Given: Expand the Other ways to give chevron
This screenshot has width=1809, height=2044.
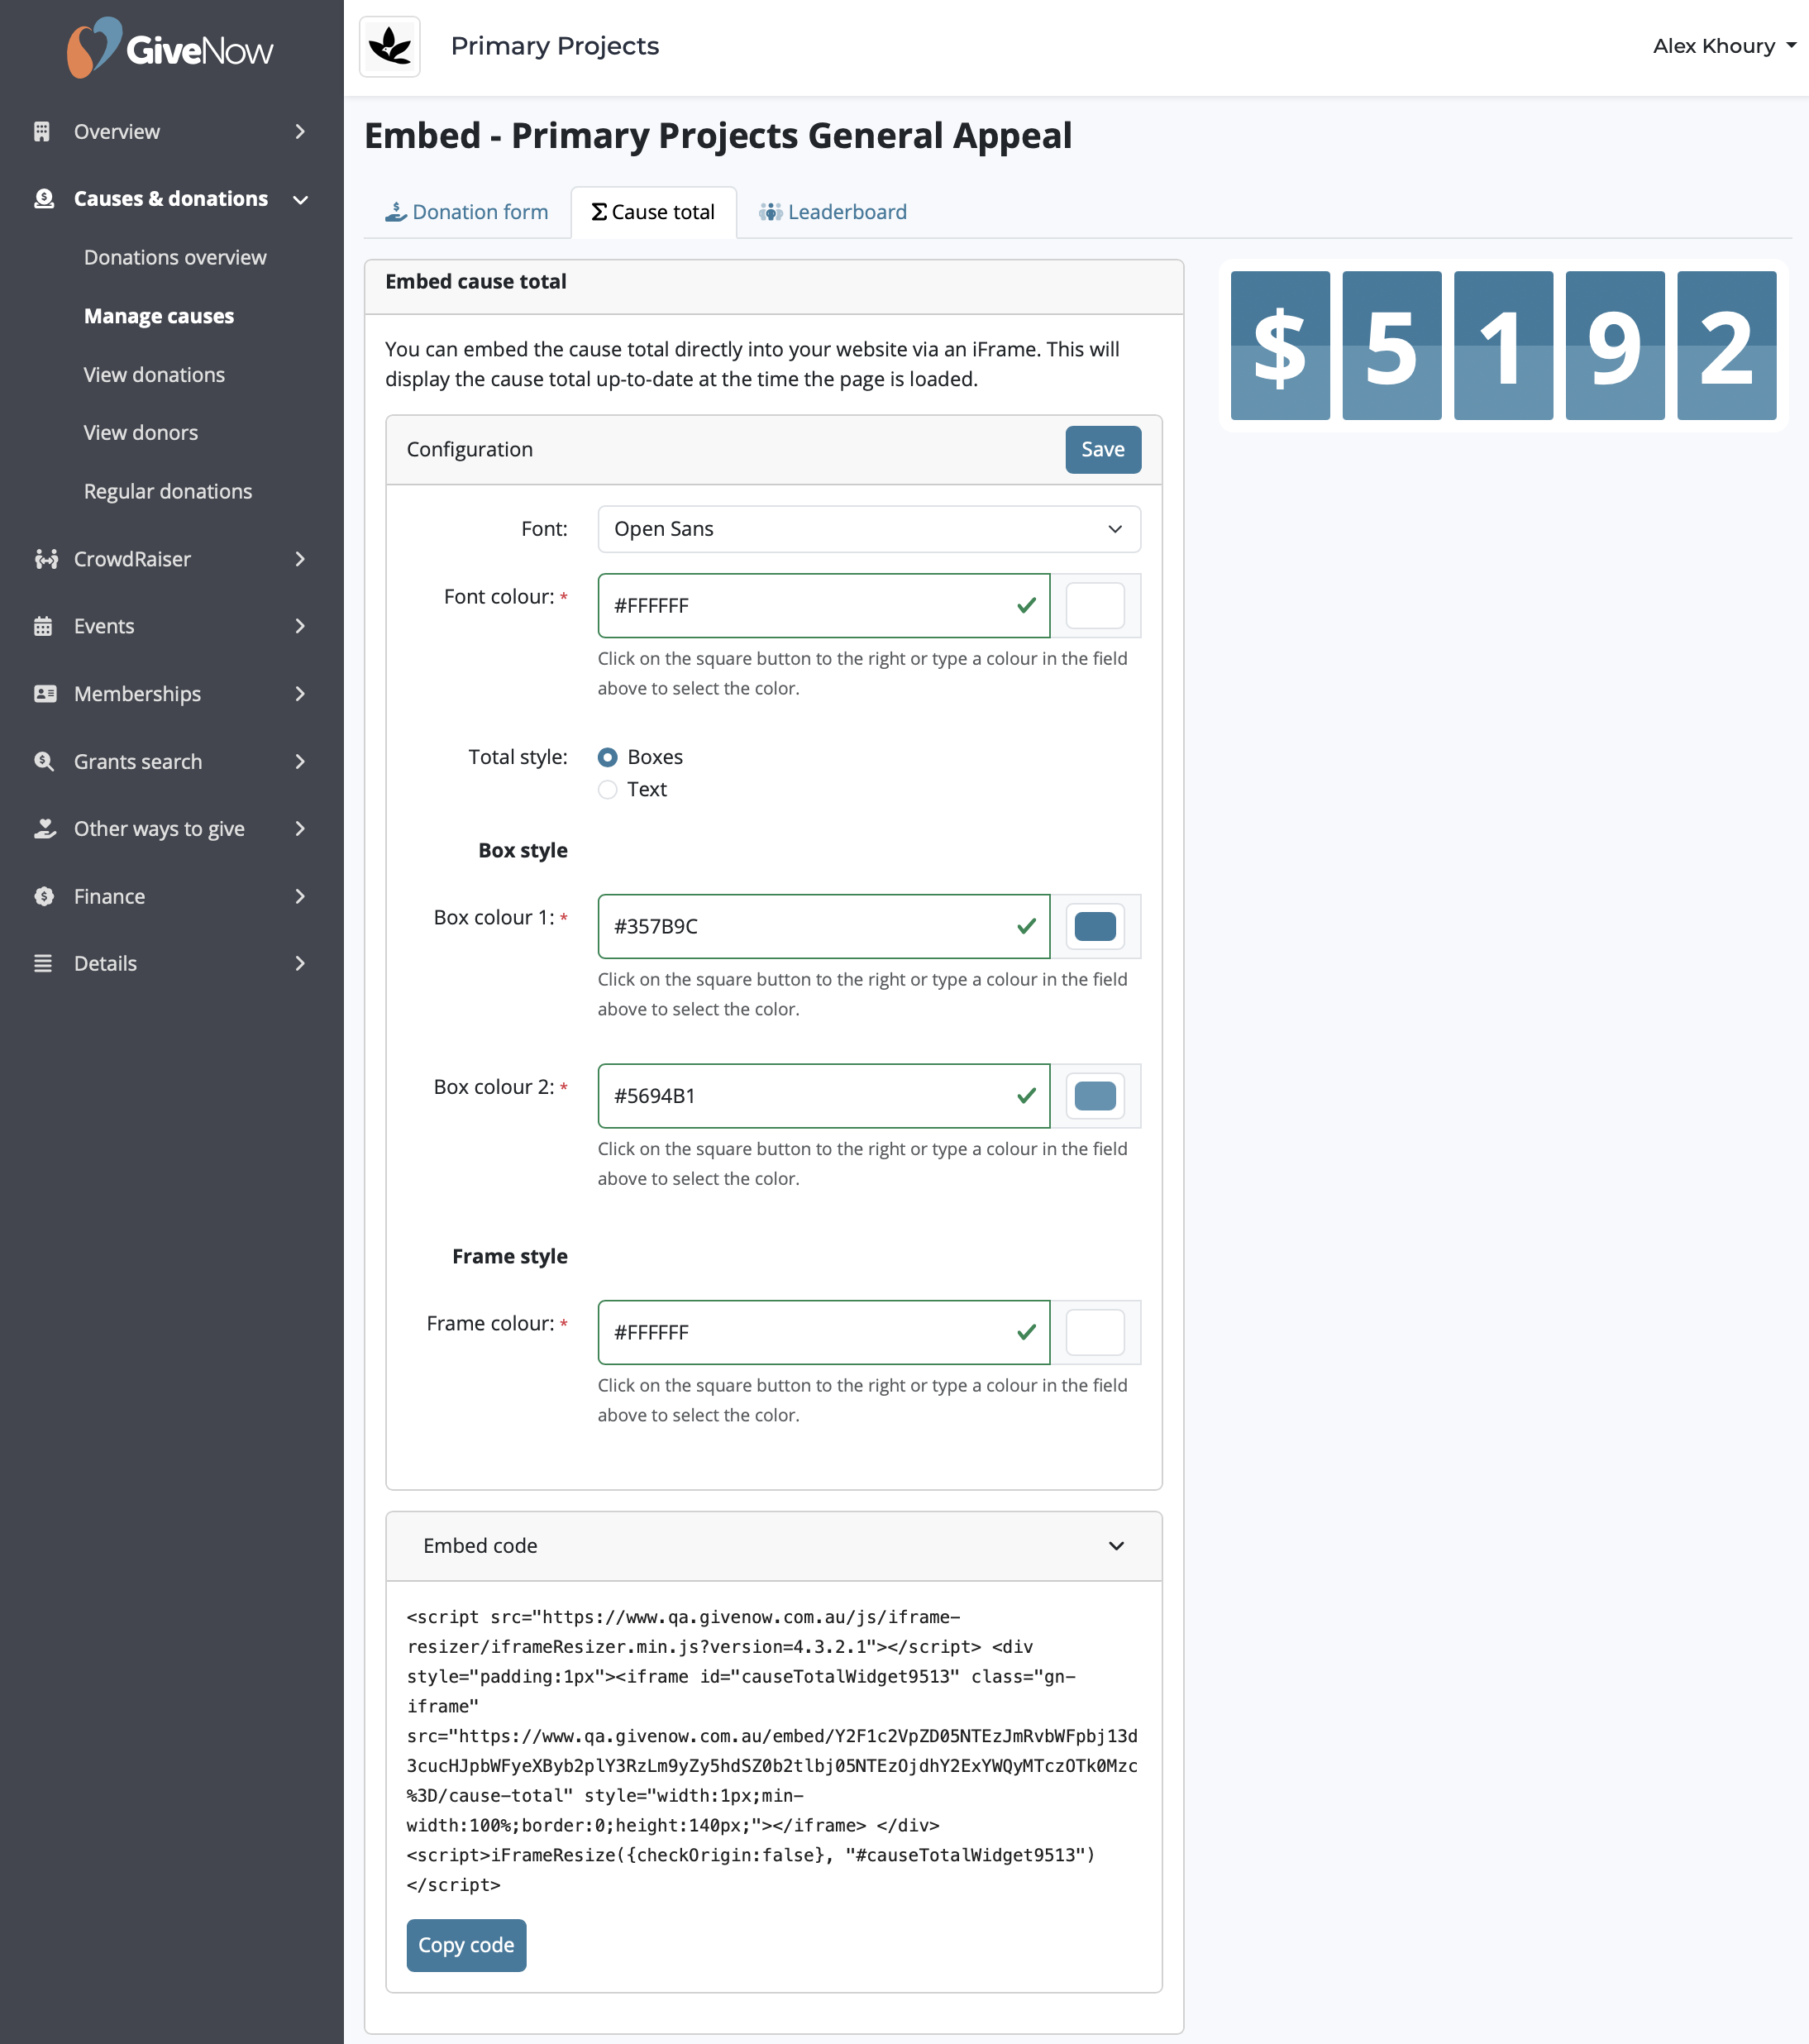Looking at the screenshot, I should coord(300,829).
